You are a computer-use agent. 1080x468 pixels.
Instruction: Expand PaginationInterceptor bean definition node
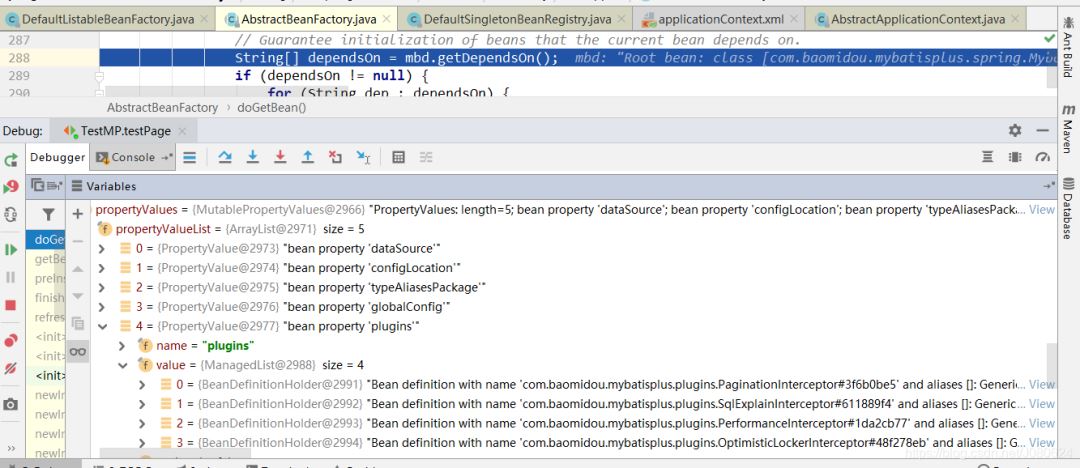[142, 384]
